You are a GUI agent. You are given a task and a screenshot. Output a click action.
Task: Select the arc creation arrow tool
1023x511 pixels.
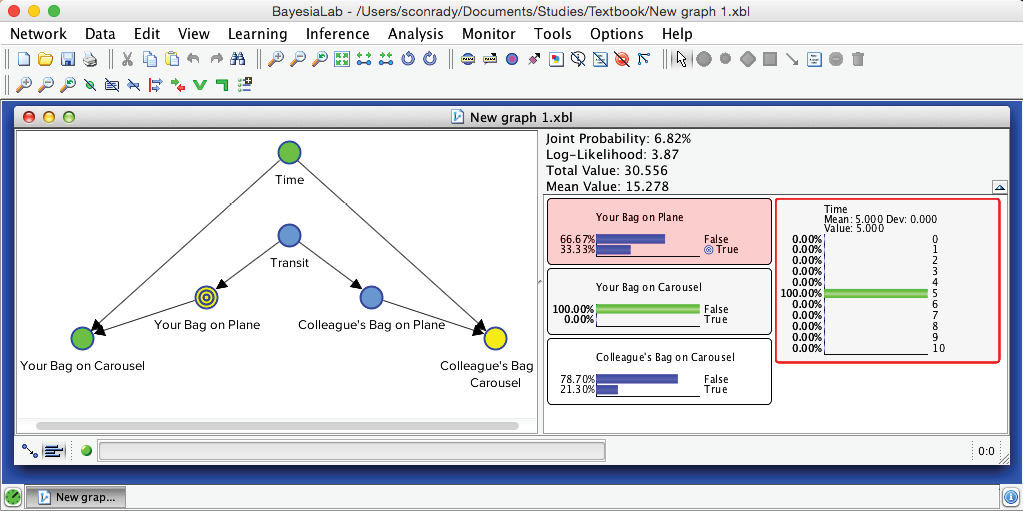point(791,59)
